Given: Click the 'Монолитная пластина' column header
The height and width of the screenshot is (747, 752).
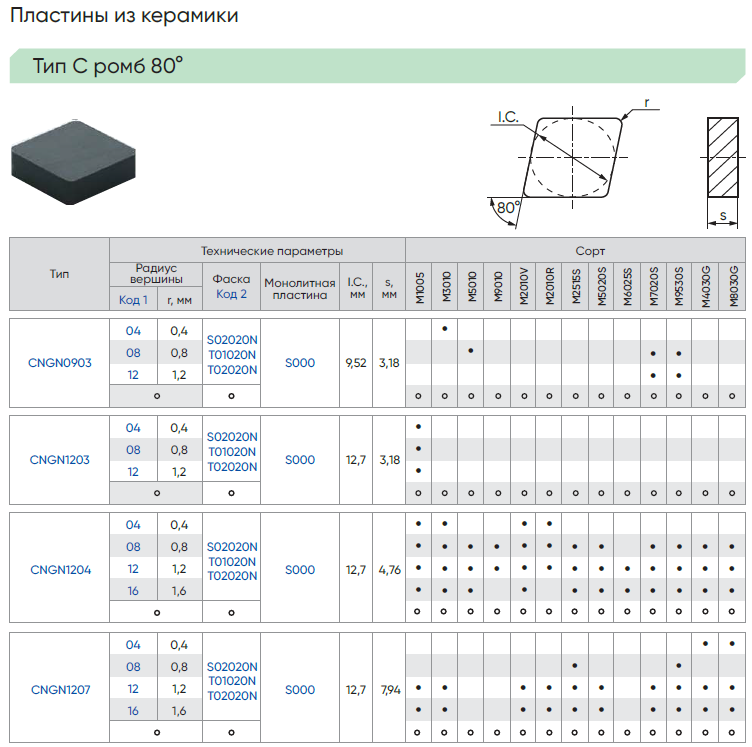Looking at the screenshot, I should [300, 289].
